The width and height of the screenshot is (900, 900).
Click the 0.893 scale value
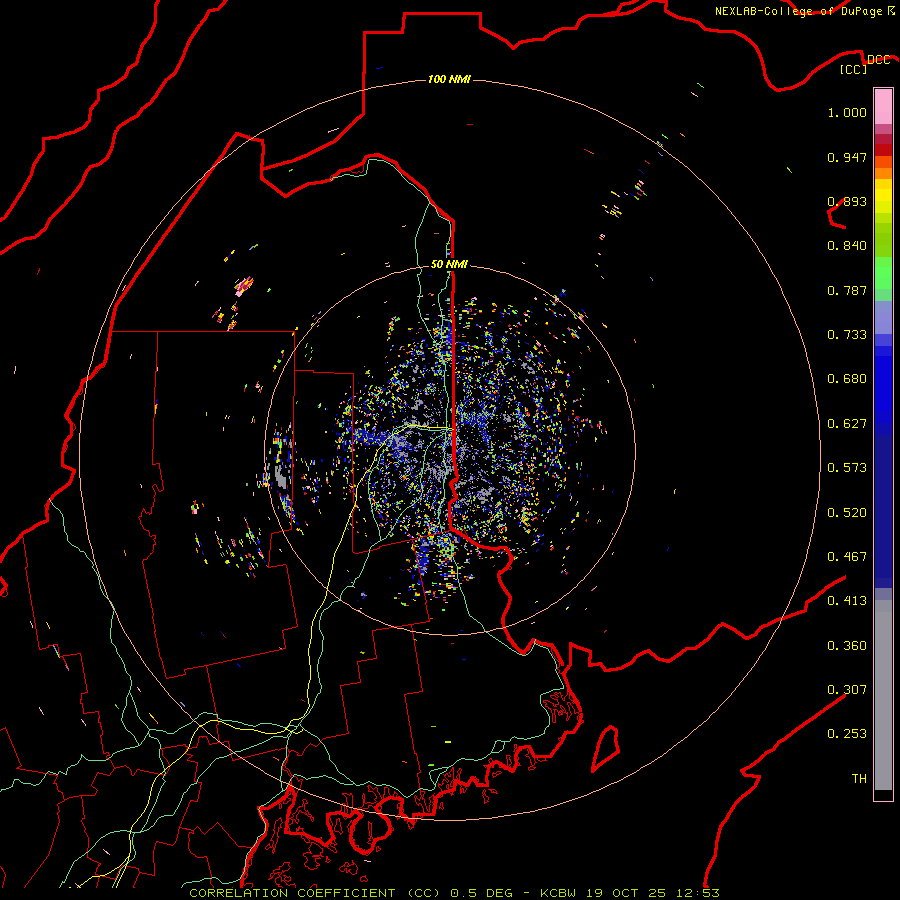[x=847, y=201]
